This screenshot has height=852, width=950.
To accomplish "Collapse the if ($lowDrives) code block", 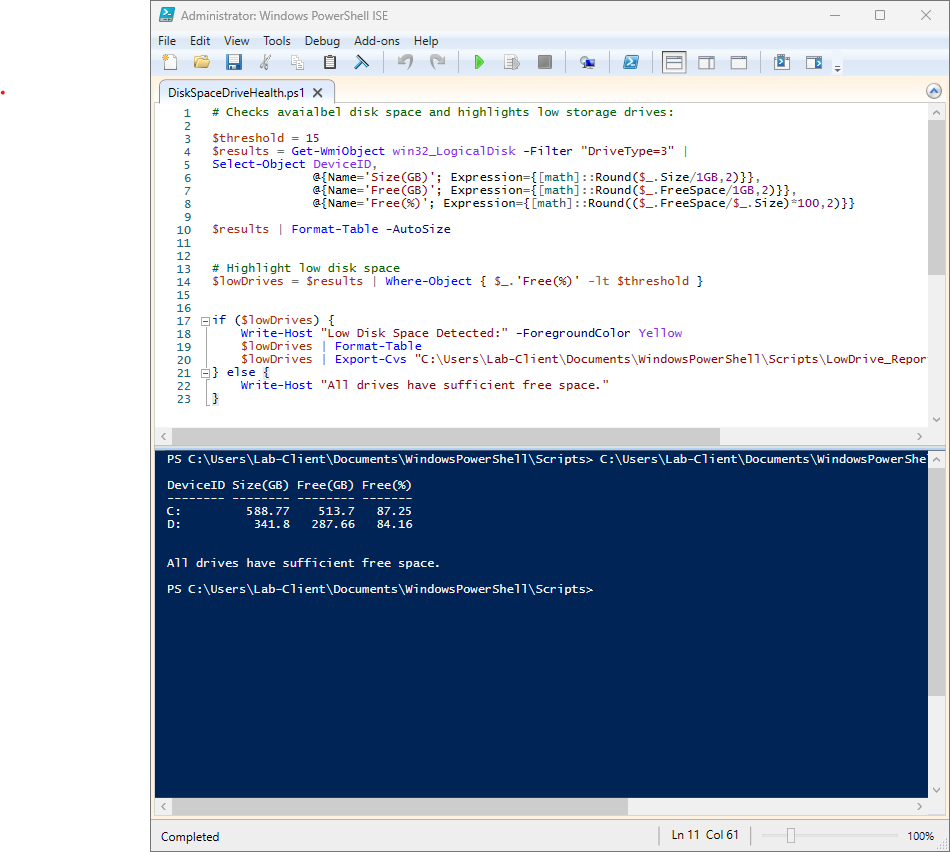I will point(205,319).
